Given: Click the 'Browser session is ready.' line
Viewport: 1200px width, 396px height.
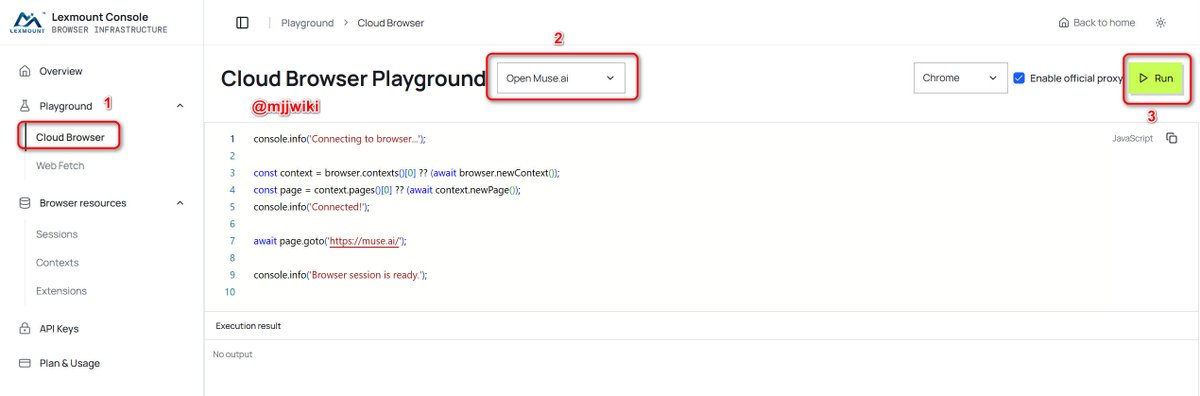Looking at the screenshot, I should pos(340,274).
